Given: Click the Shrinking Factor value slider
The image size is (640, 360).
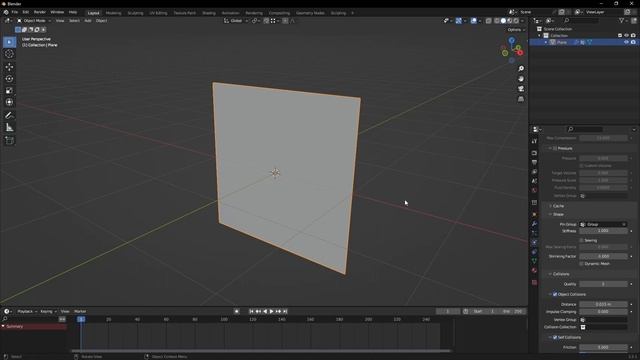Looking at the screenshot, I should pos(603,256).
